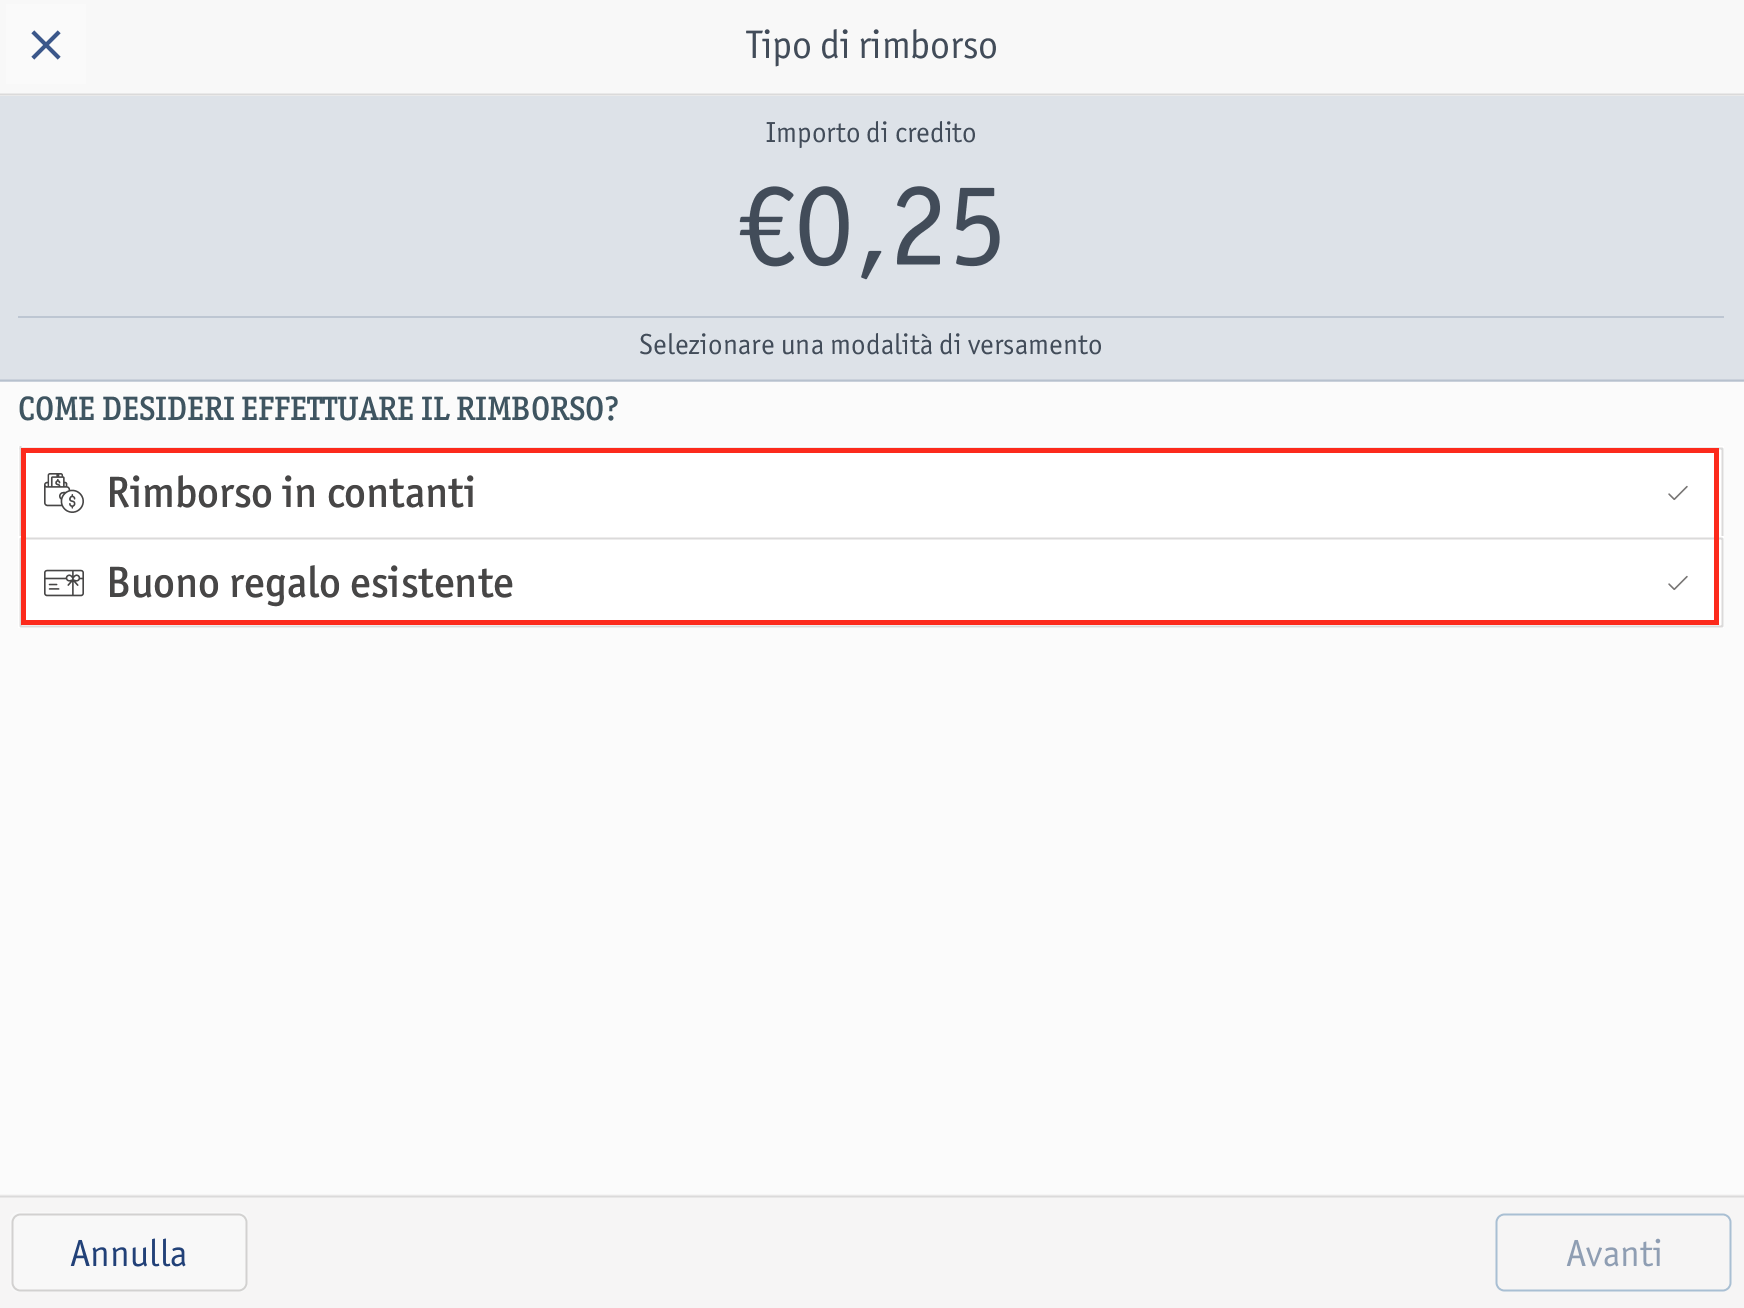Select Rimborso in contanti option

291,493
